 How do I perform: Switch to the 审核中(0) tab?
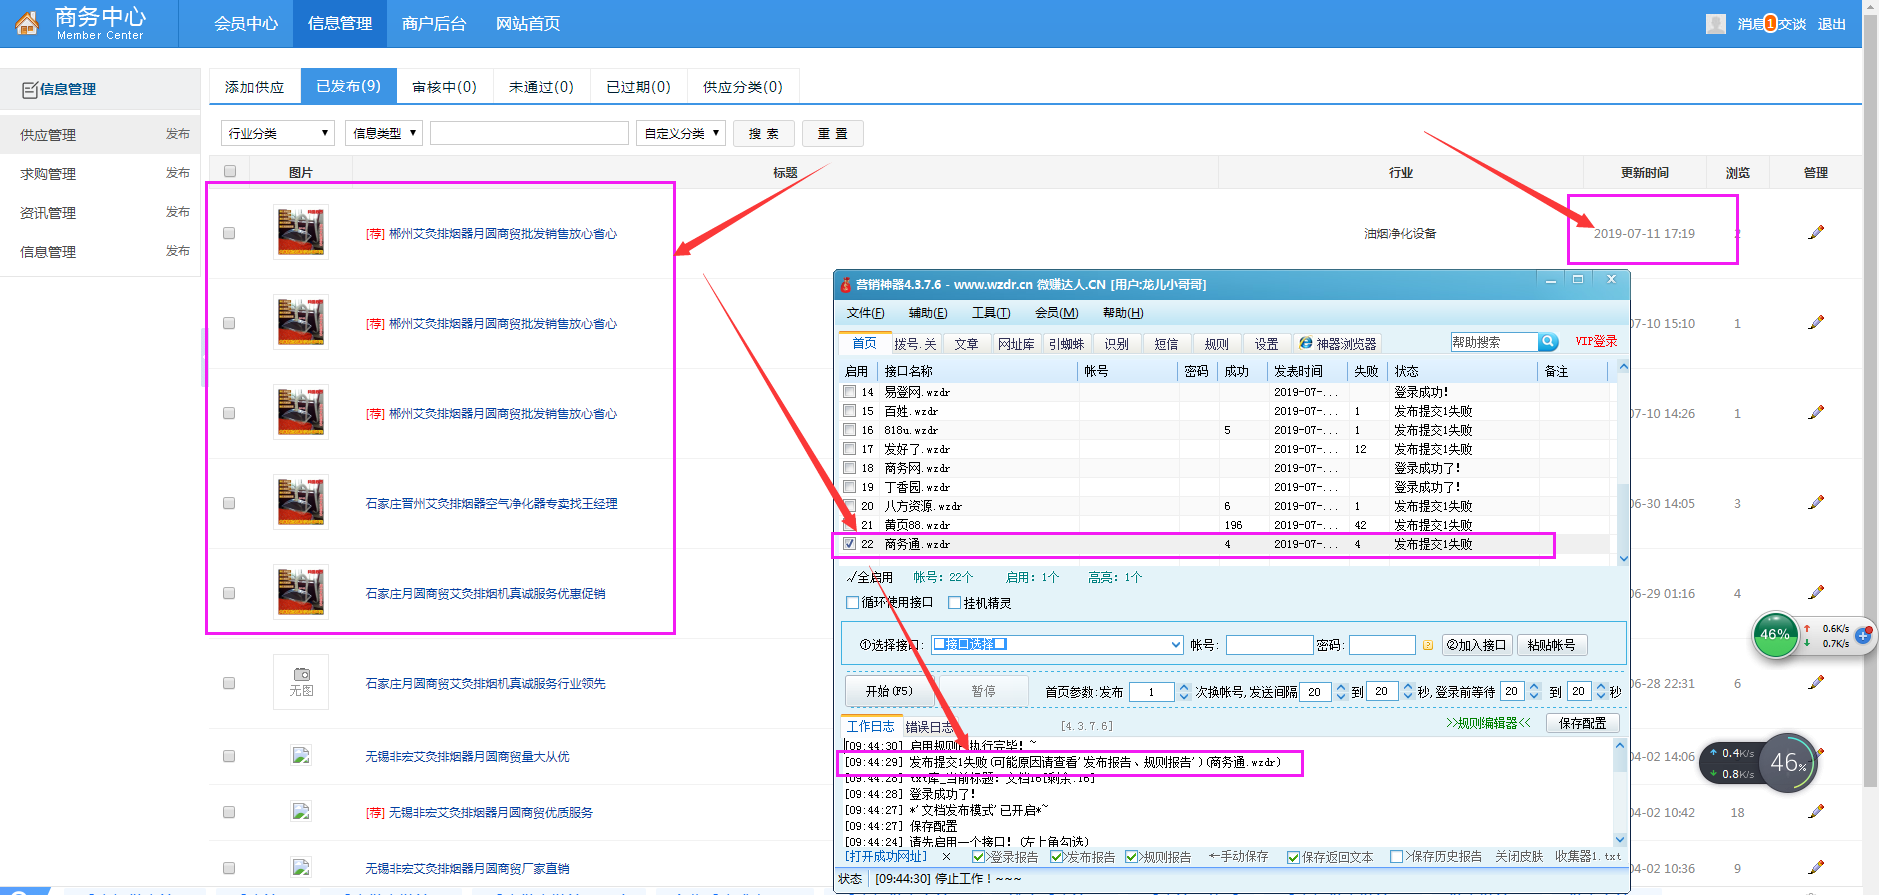pos(444,87)
